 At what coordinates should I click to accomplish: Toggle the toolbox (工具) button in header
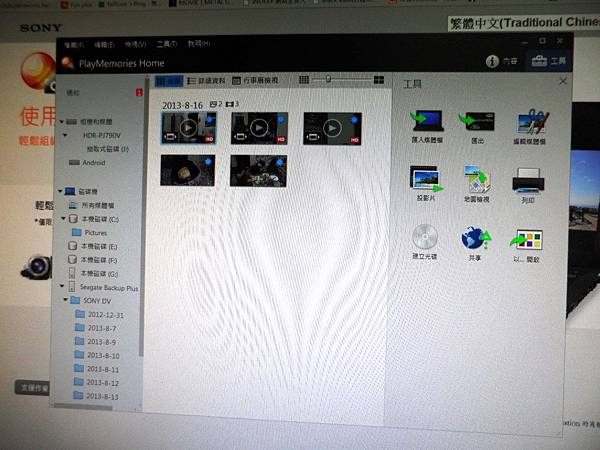click(548, 61)
